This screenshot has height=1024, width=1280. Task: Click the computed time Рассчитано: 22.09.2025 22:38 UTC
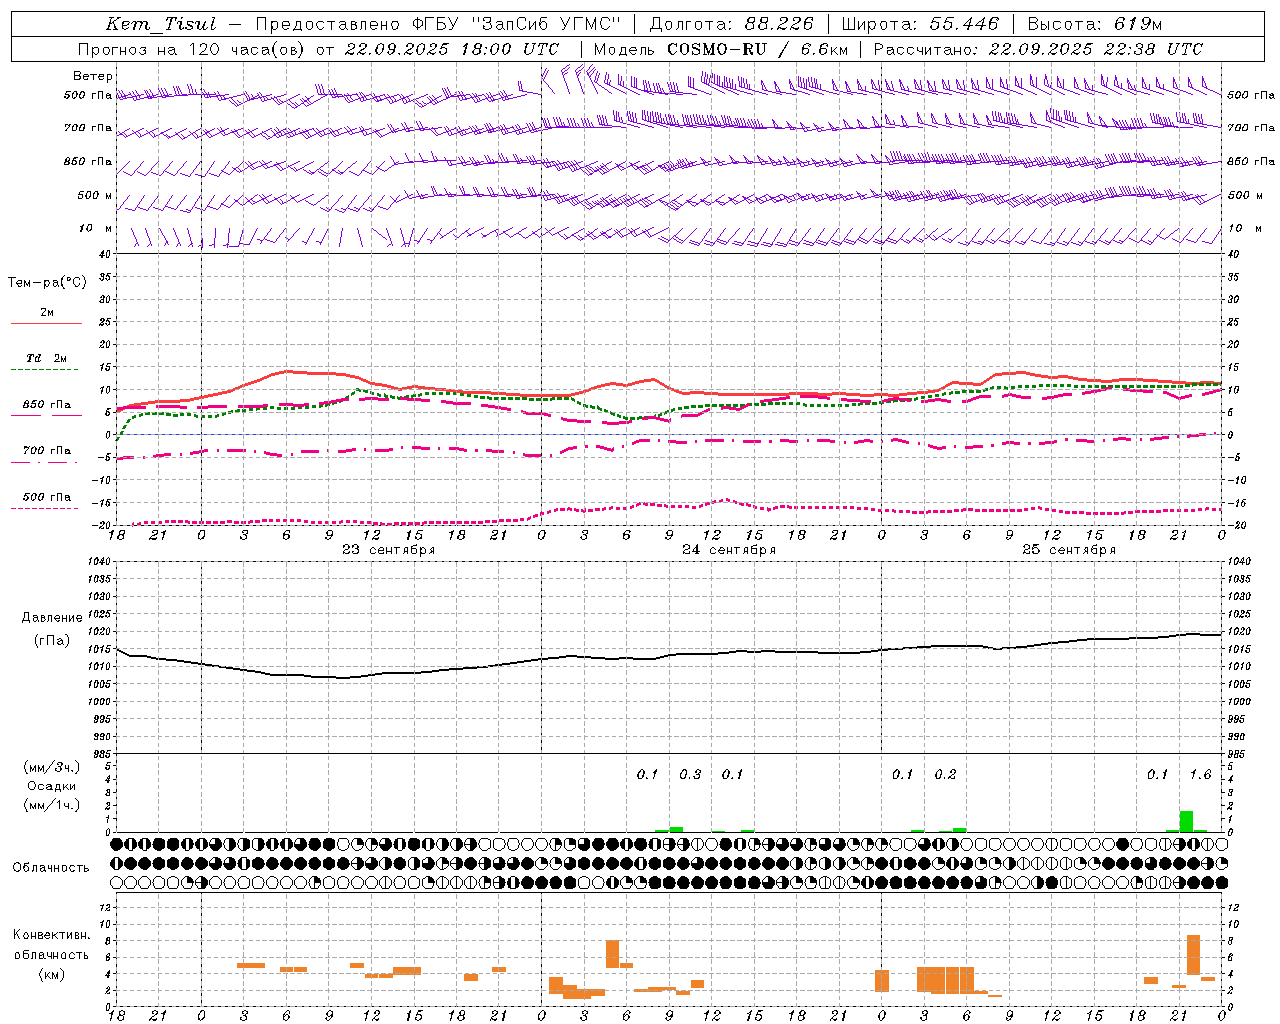[x=1038, y=49]
